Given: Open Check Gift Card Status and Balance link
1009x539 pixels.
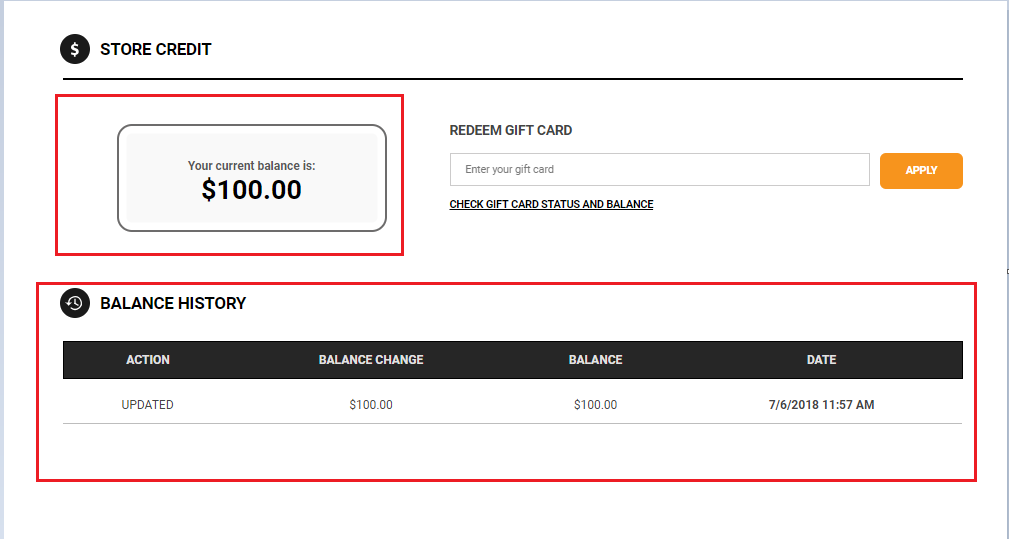Looking at the screenshot, I should pos(551,204).
